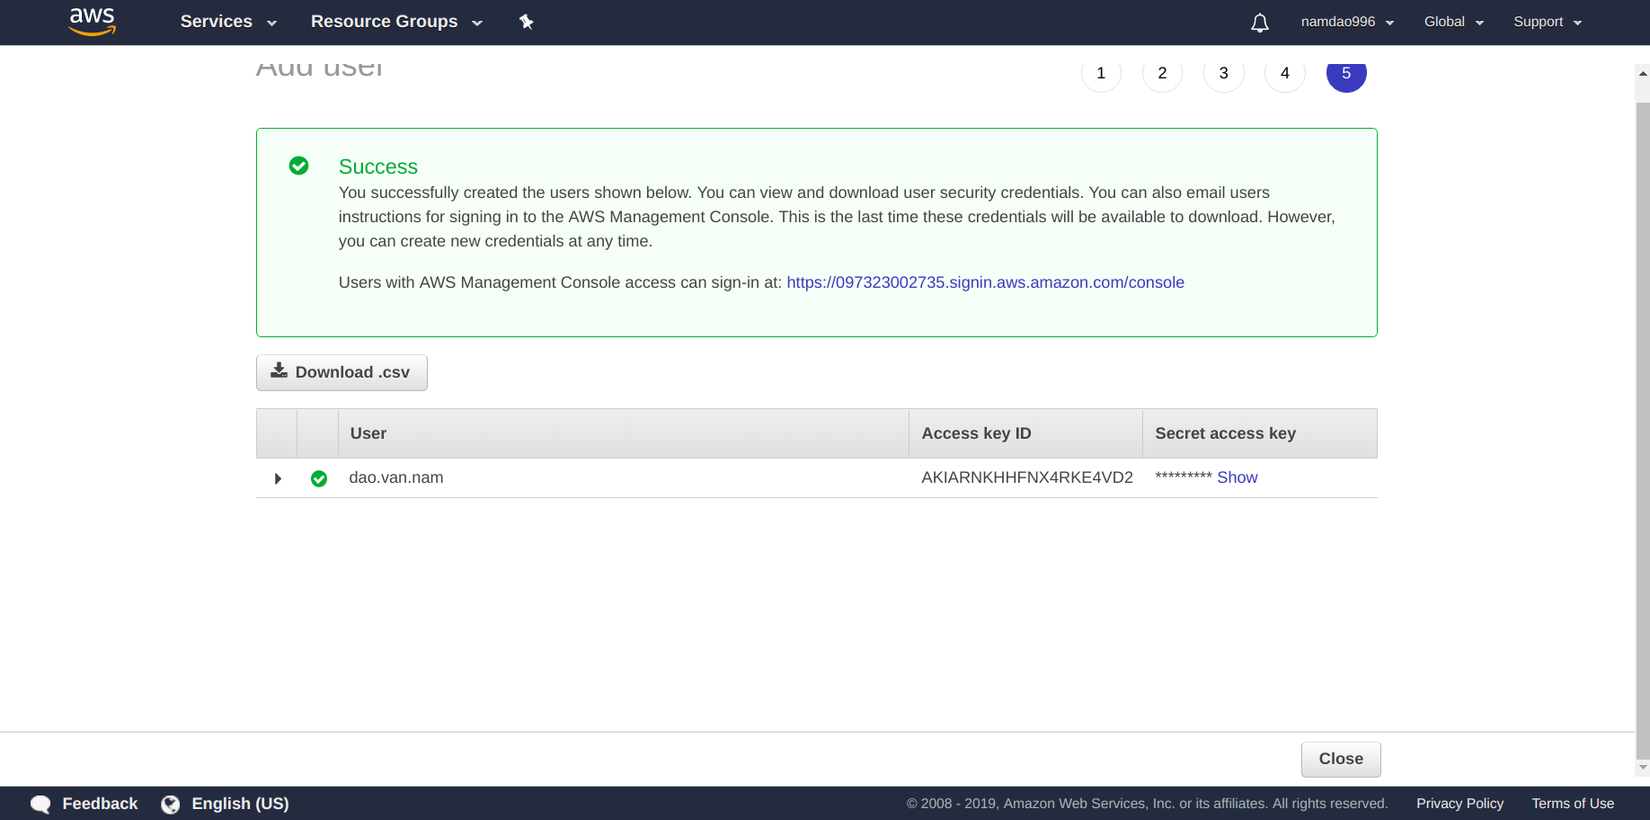Open the console sign-in URL link
Screen dimensions: 1650x820
[985, 283]
